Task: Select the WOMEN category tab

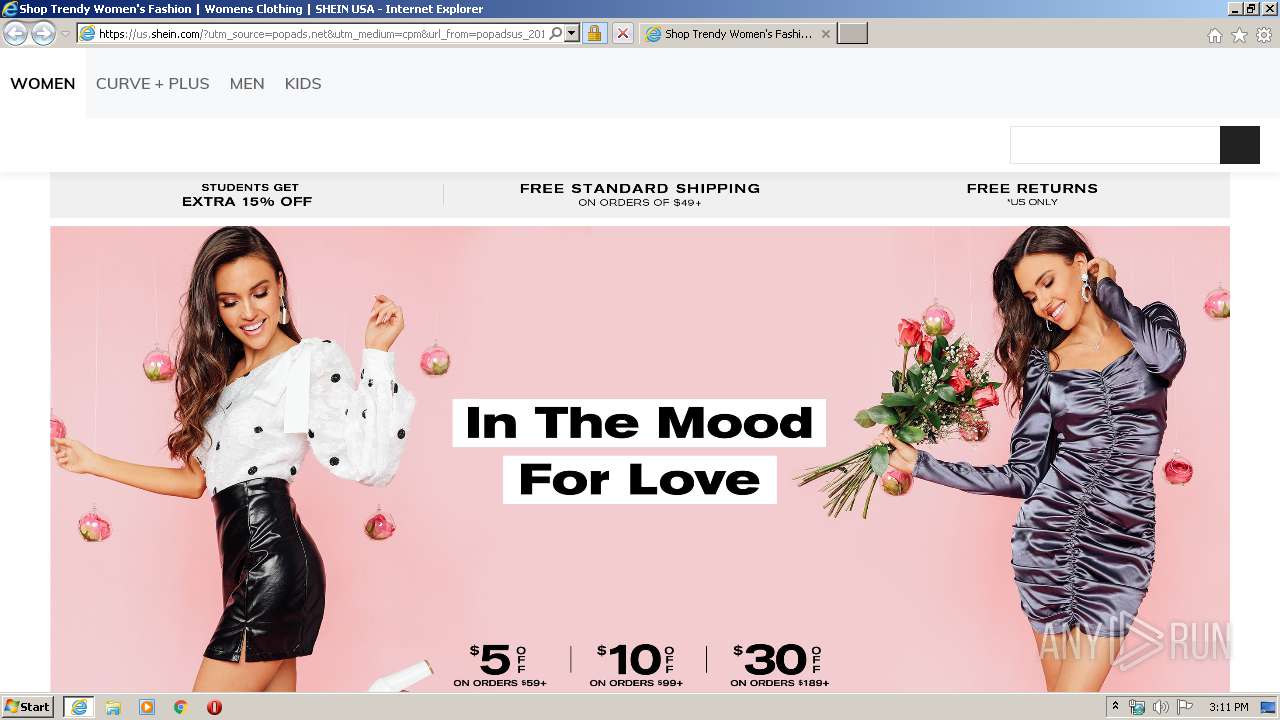Action: pos(43,84)
